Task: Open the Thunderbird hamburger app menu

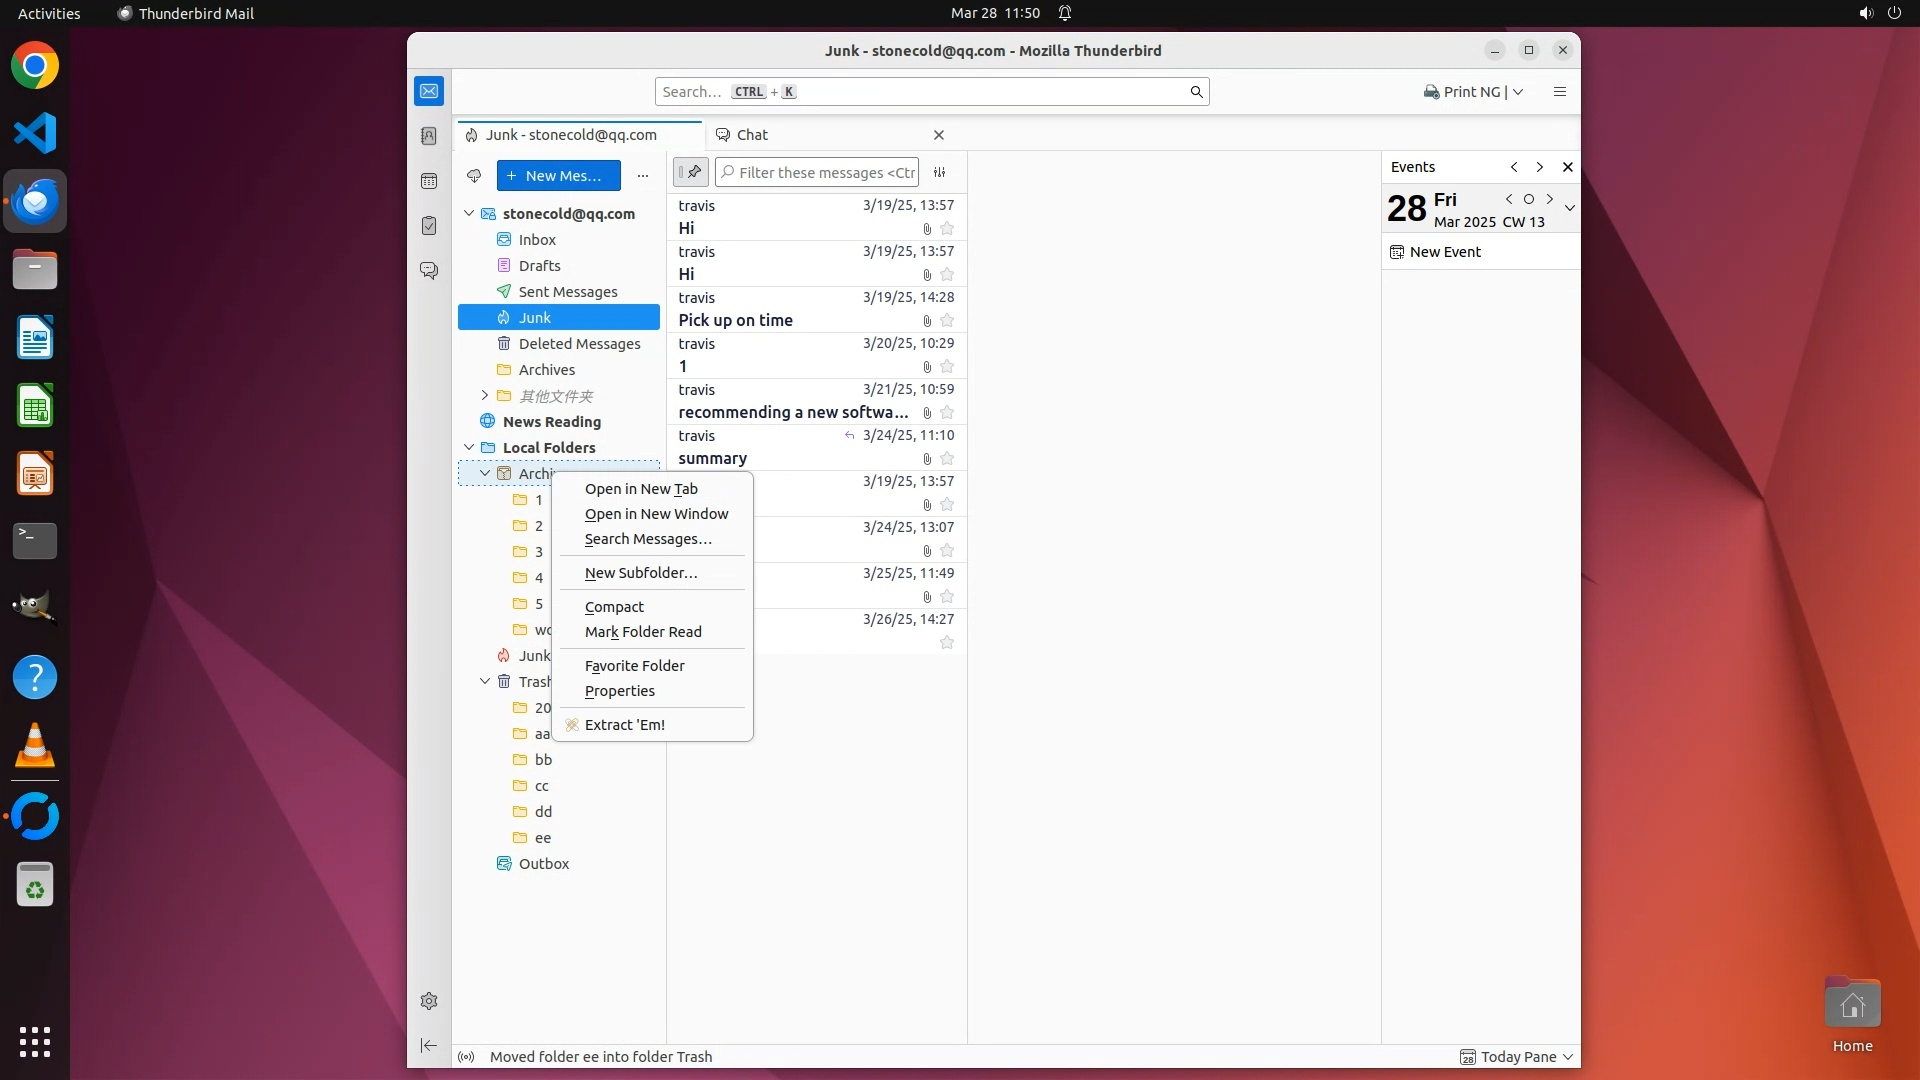Action: point(1559,92)
